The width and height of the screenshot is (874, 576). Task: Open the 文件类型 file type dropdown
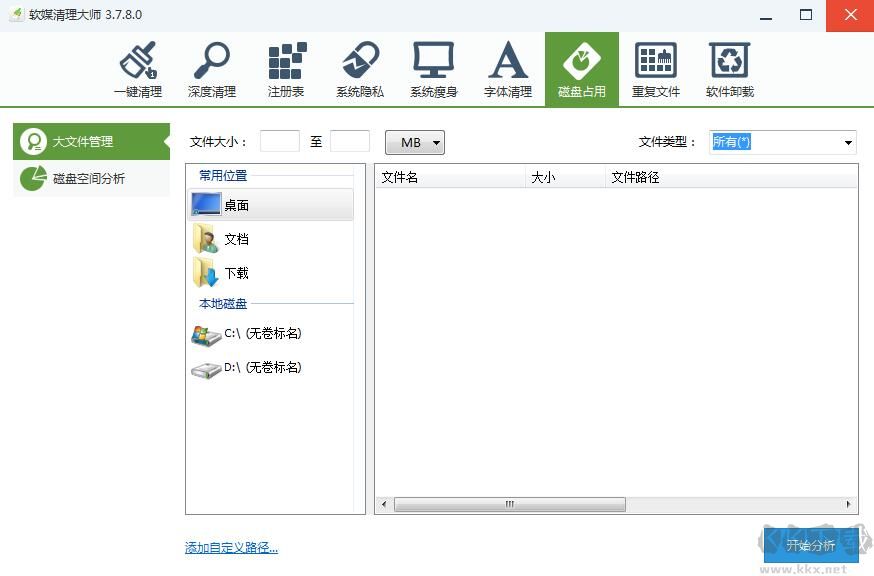[x=781, y=142]
